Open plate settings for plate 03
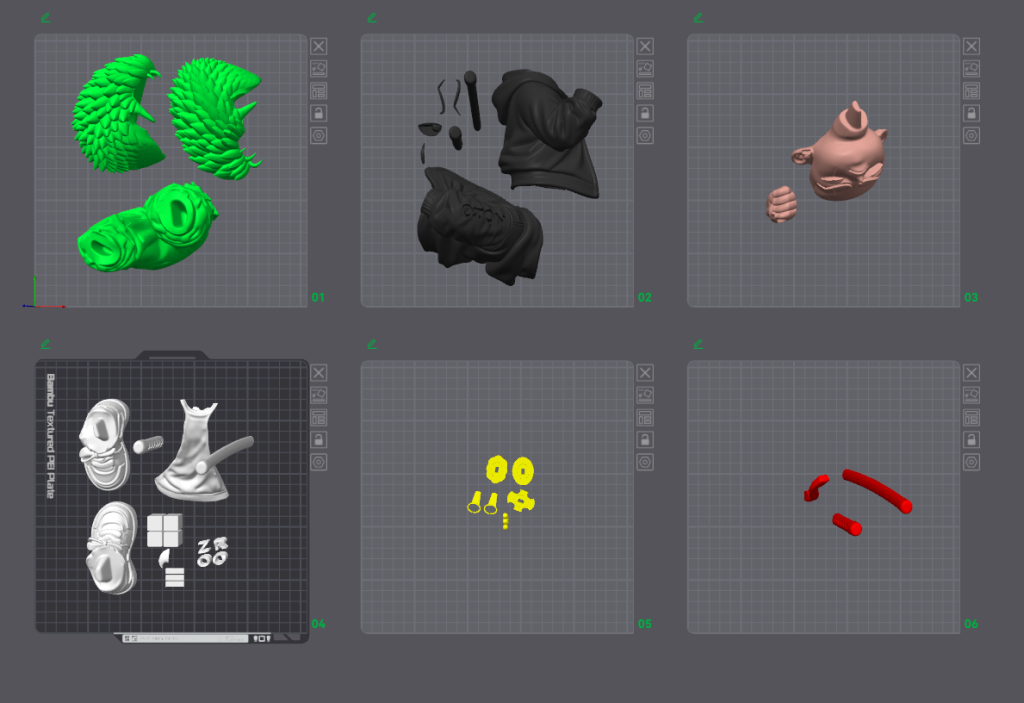 pyautogui.click(x=971, y=136)
